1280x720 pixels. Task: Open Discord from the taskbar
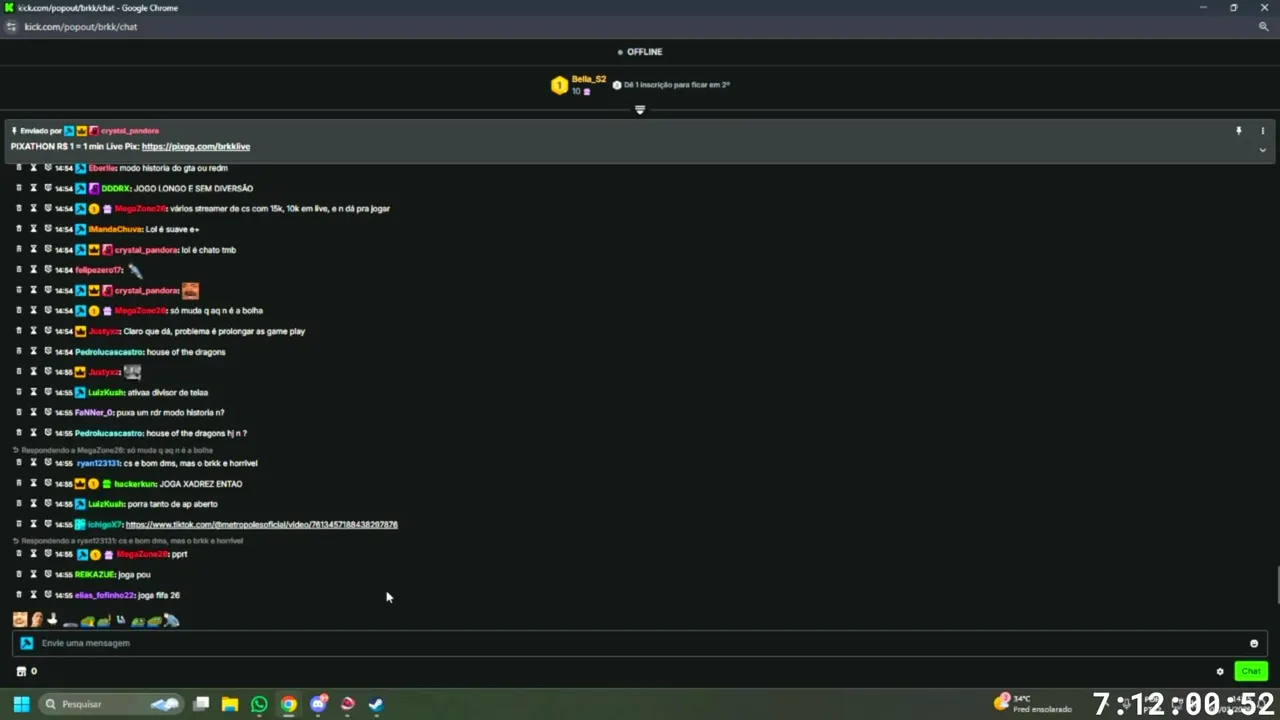[318, 704]
